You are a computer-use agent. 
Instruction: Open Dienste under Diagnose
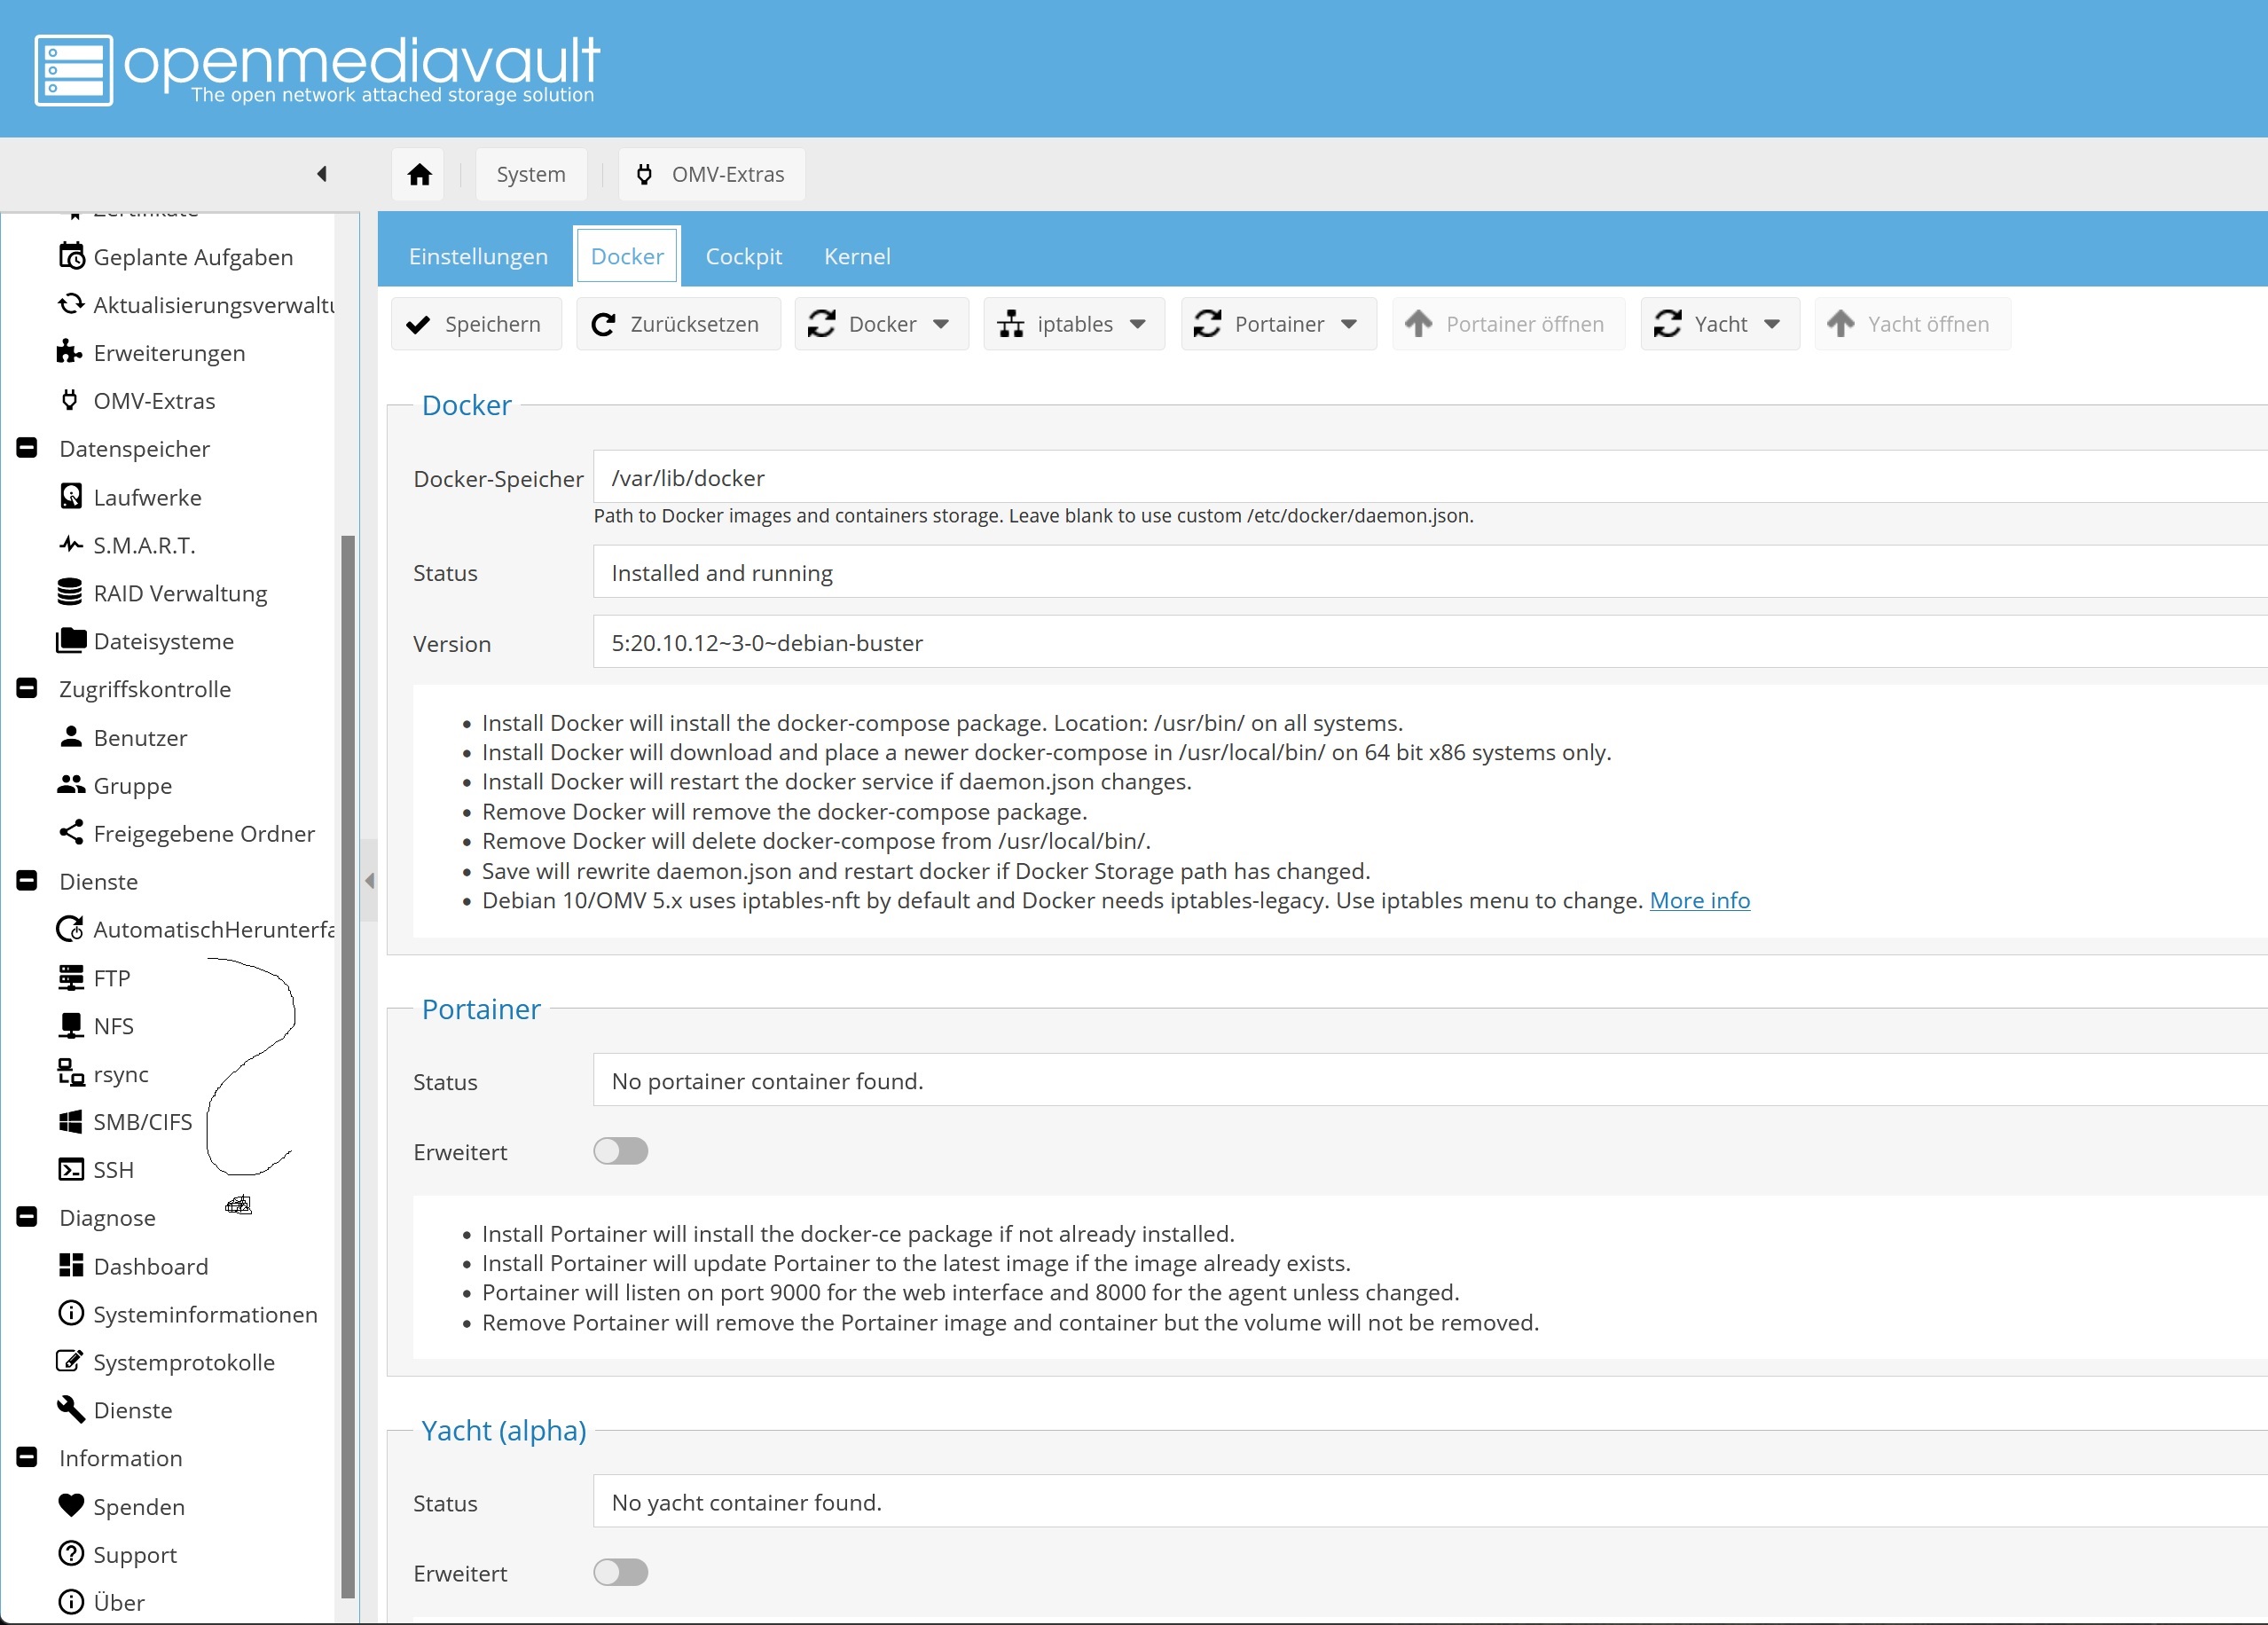[x=116, y=1410]
